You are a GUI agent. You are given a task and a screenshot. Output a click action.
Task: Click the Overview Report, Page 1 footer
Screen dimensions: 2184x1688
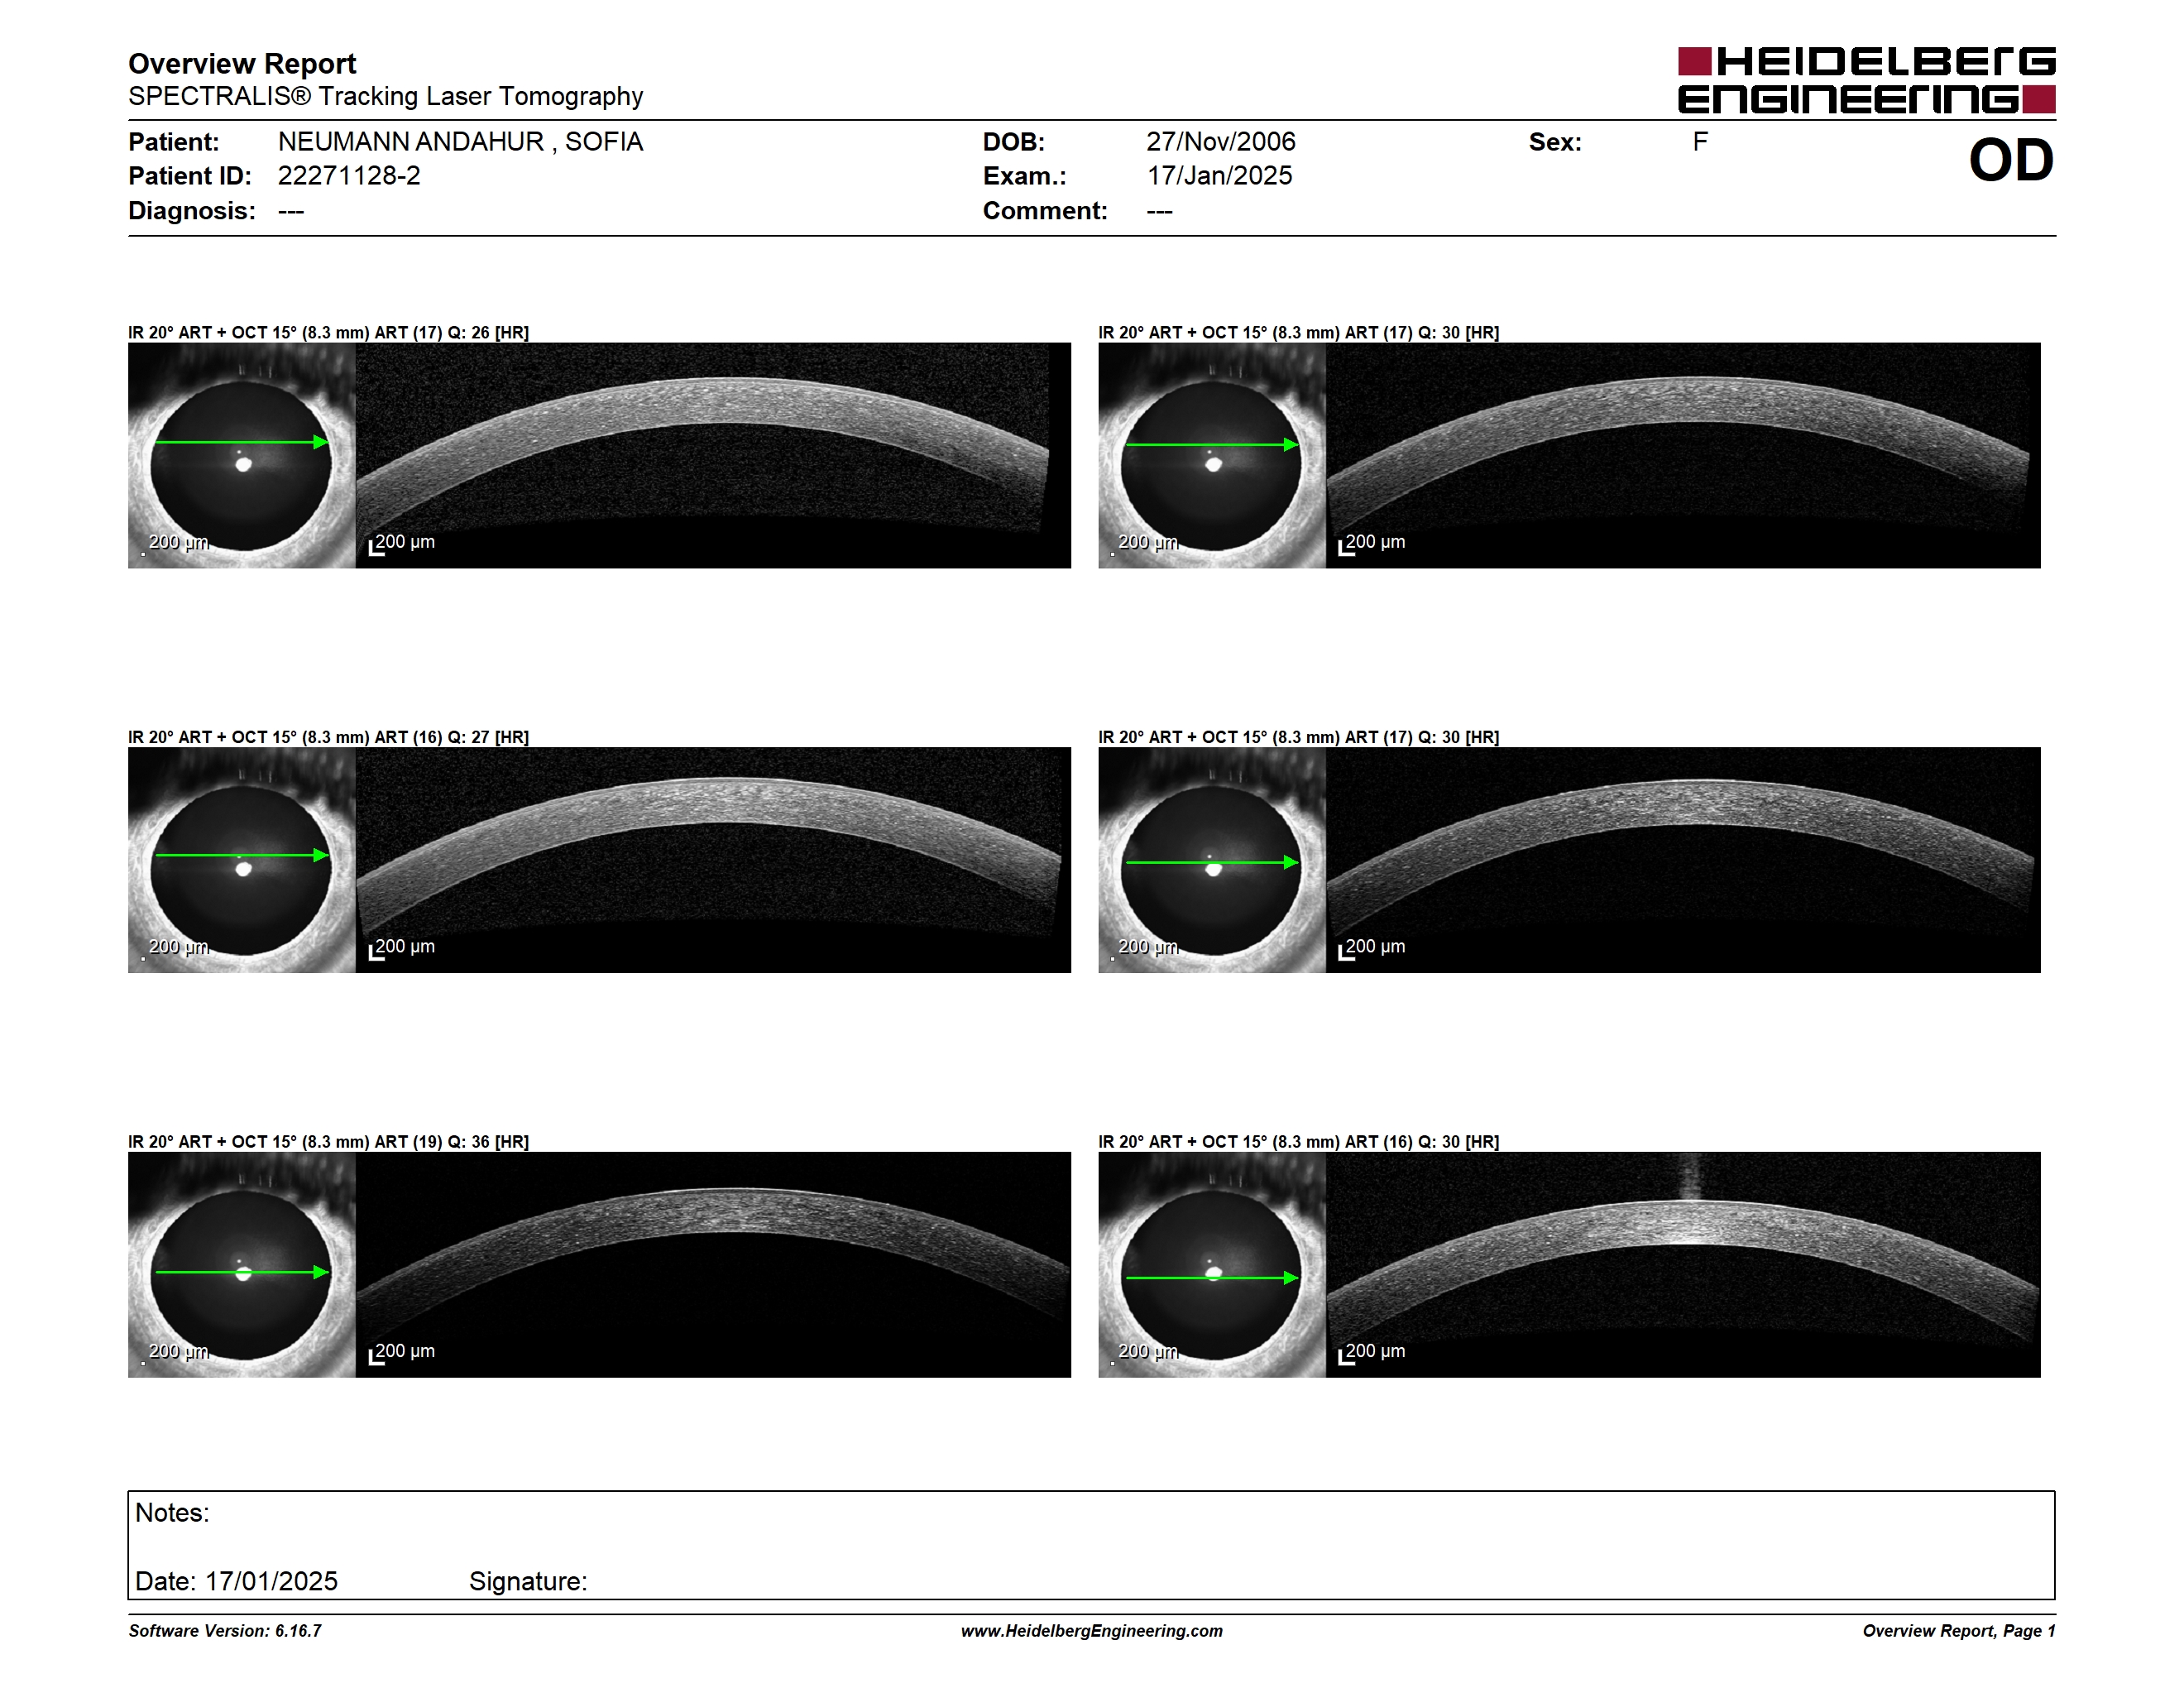pos(1959,1631)
